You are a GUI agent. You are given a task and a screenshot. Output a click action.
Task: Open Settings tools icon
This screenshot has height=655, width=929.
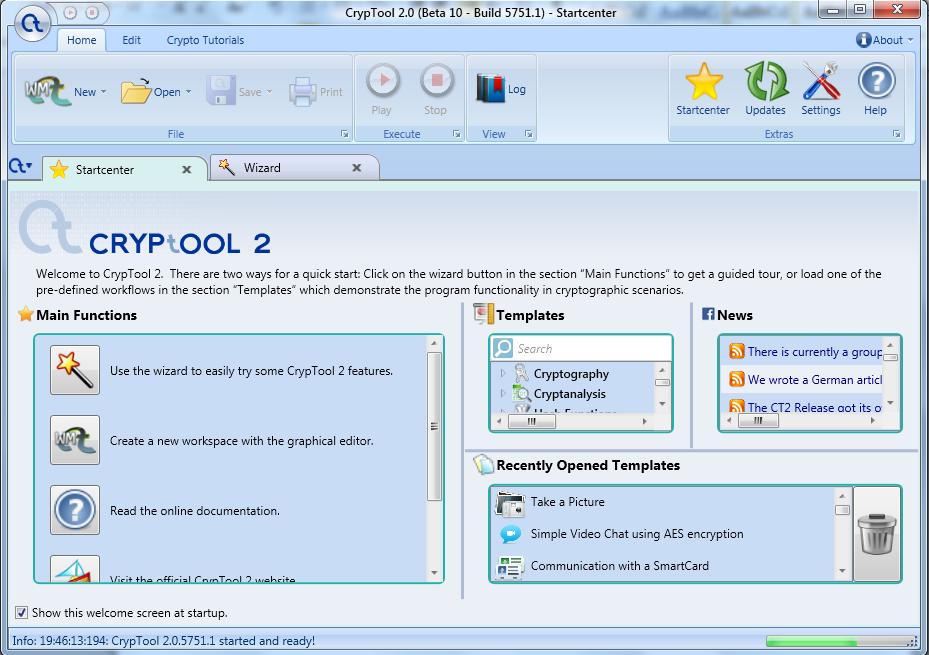pyautogui.click(x=821, y=81)
